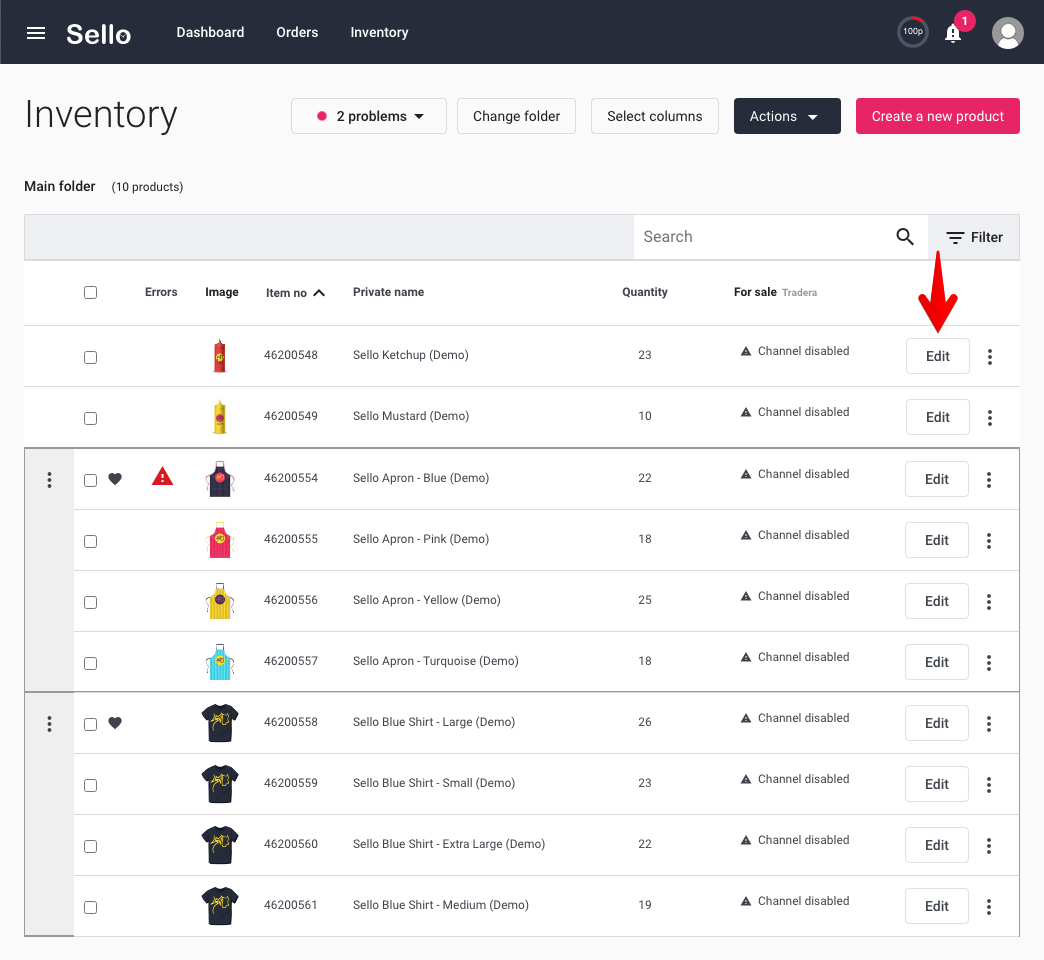Screen dimensions: 1044x960
Task: Open the blue shirt group options menu
Action: coord(49,724)
